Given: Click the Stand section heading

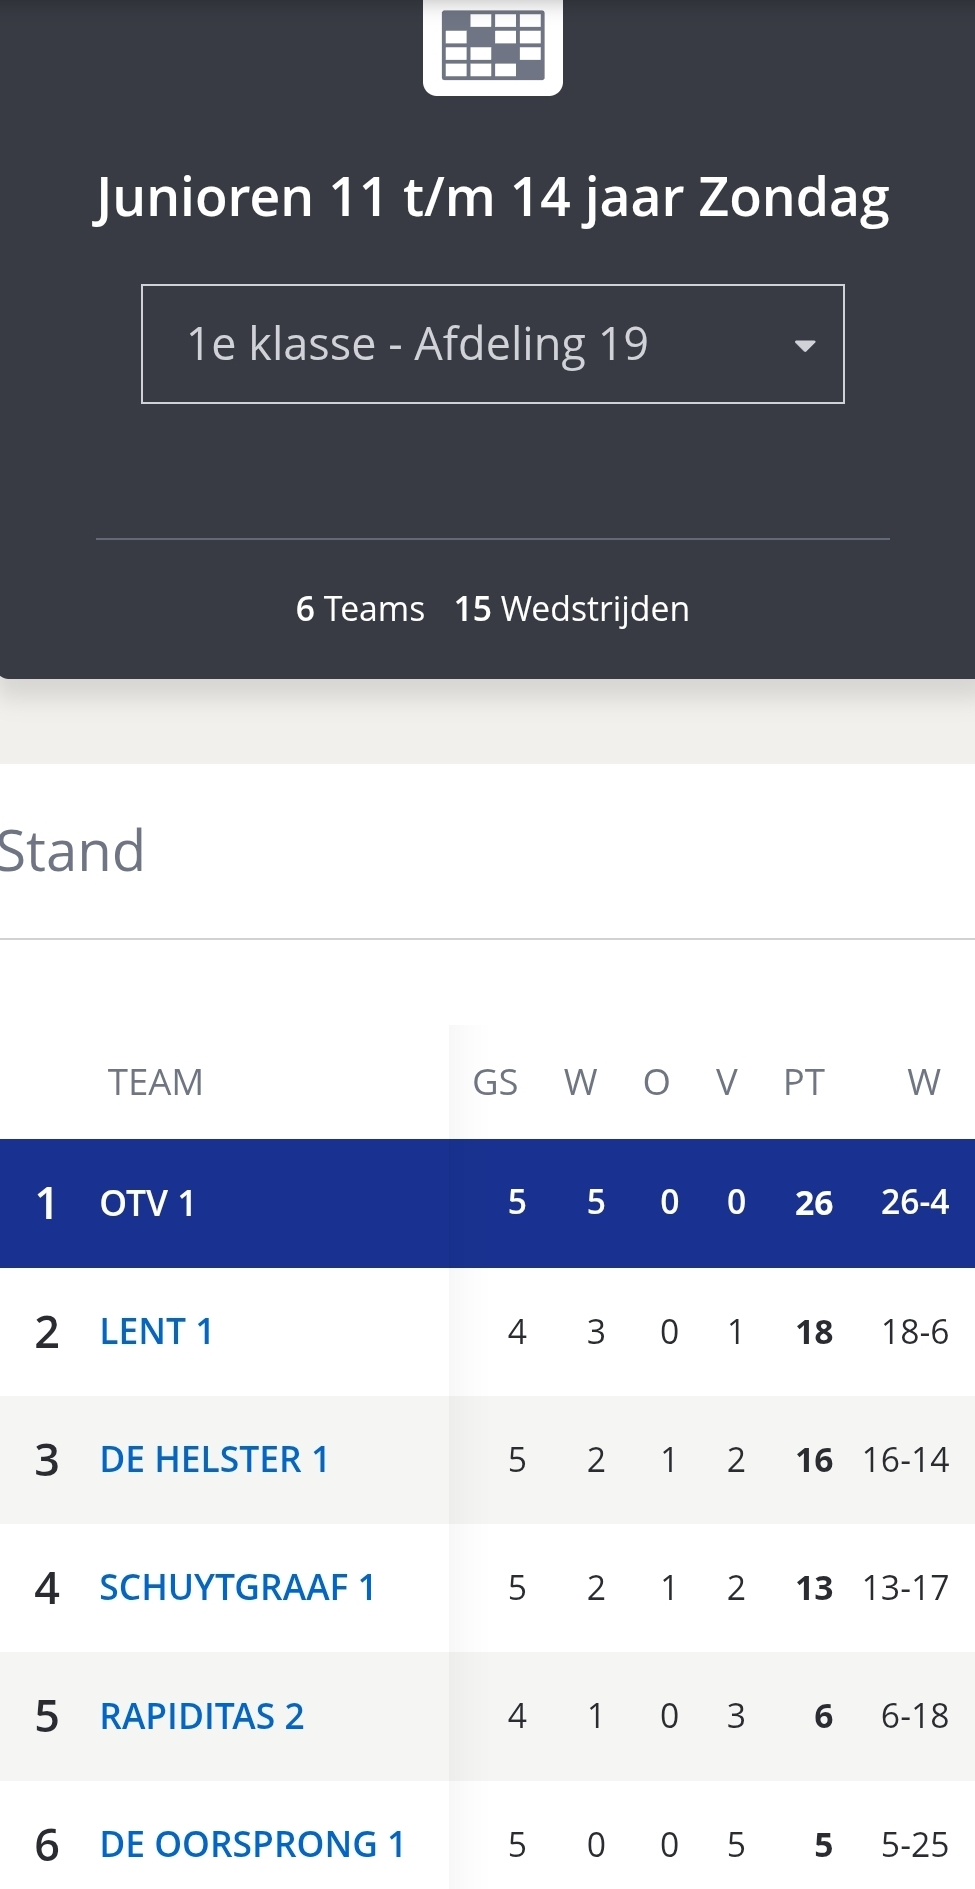Looking at the screenshot, I should pyautogui.click(x=72, y=851).
